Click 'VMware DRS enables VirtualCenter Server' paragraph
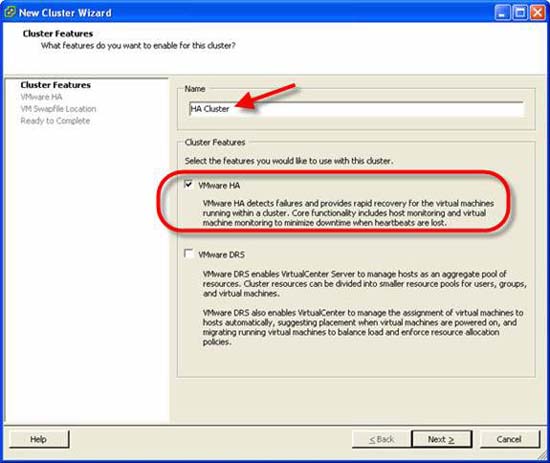The image size is (550, 463). tap(364, 283)
